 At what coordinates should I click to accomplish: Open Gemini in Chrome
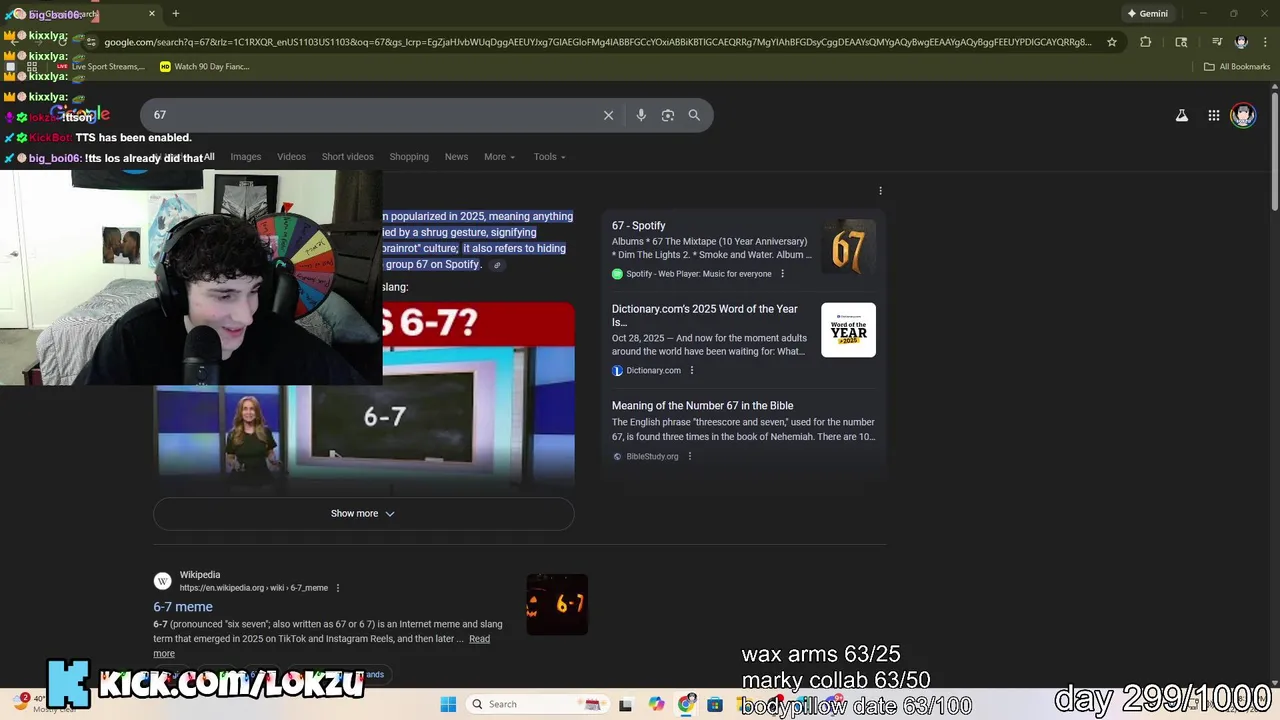[1147, 13]
